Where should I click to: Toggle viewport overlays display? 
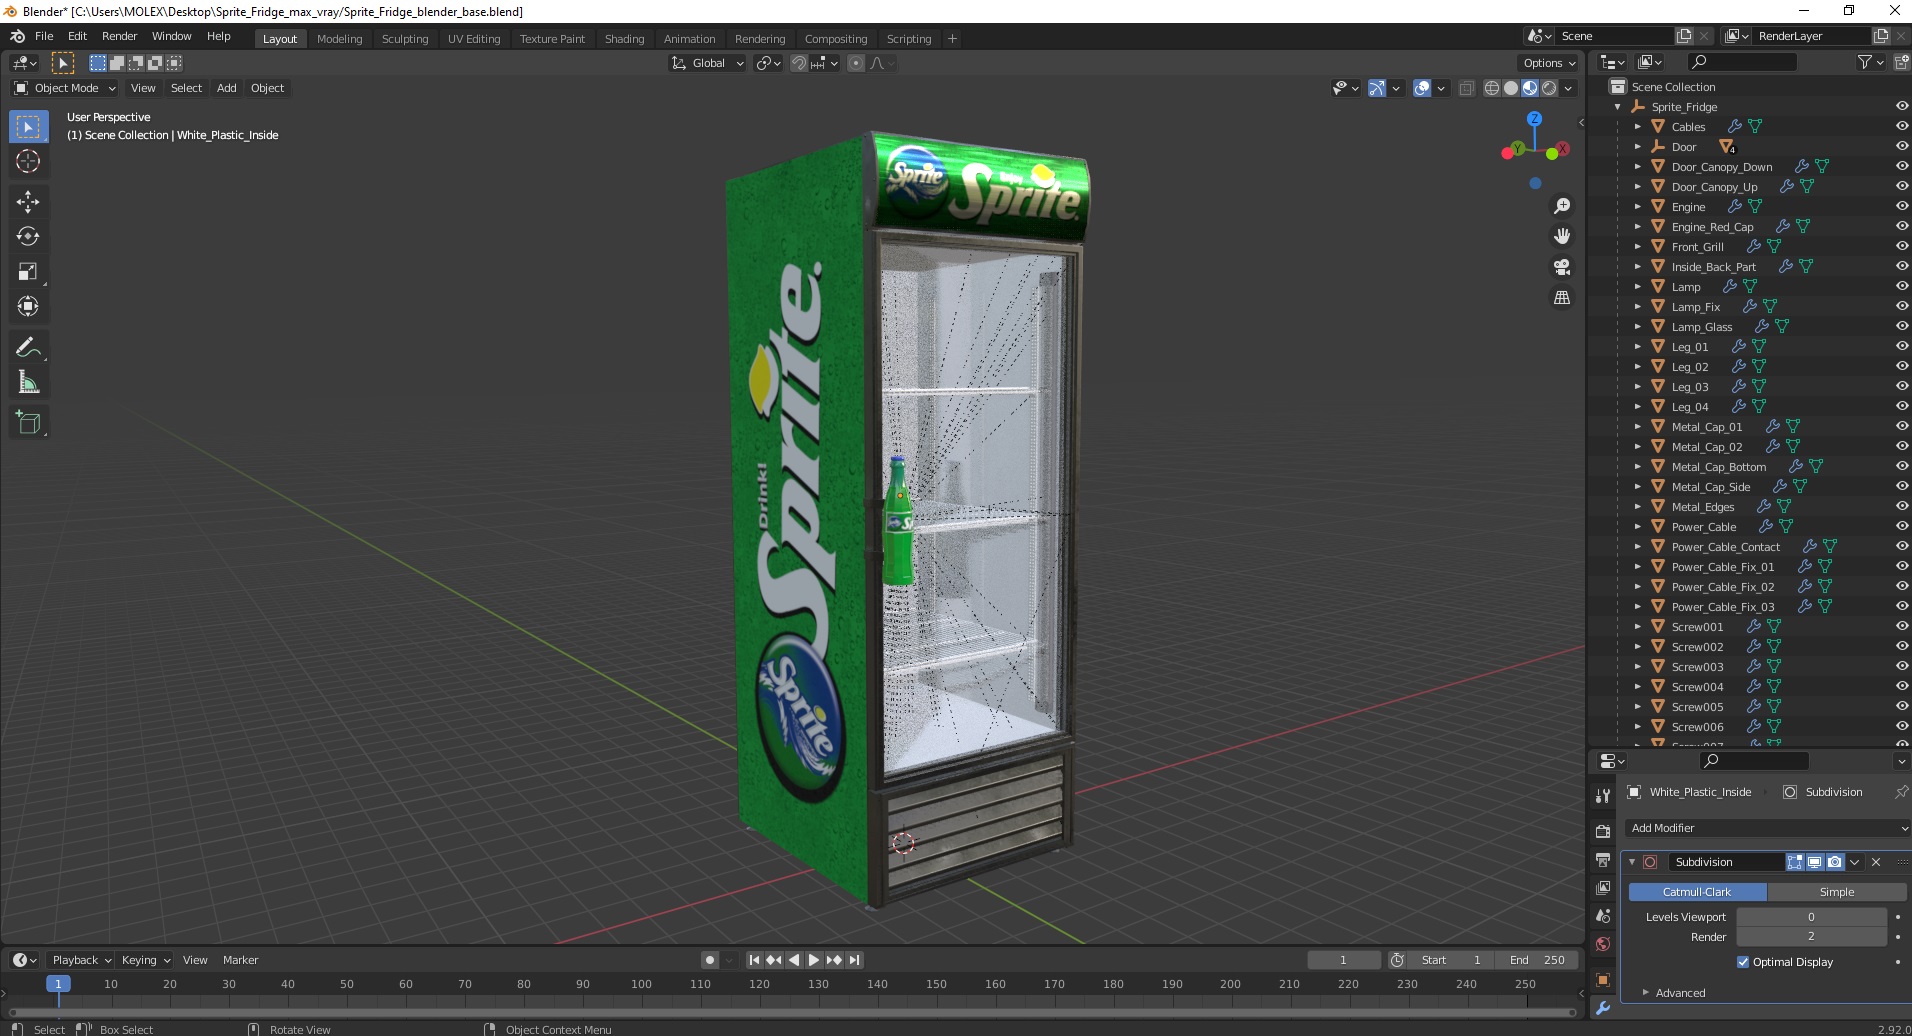point(1422,88)
